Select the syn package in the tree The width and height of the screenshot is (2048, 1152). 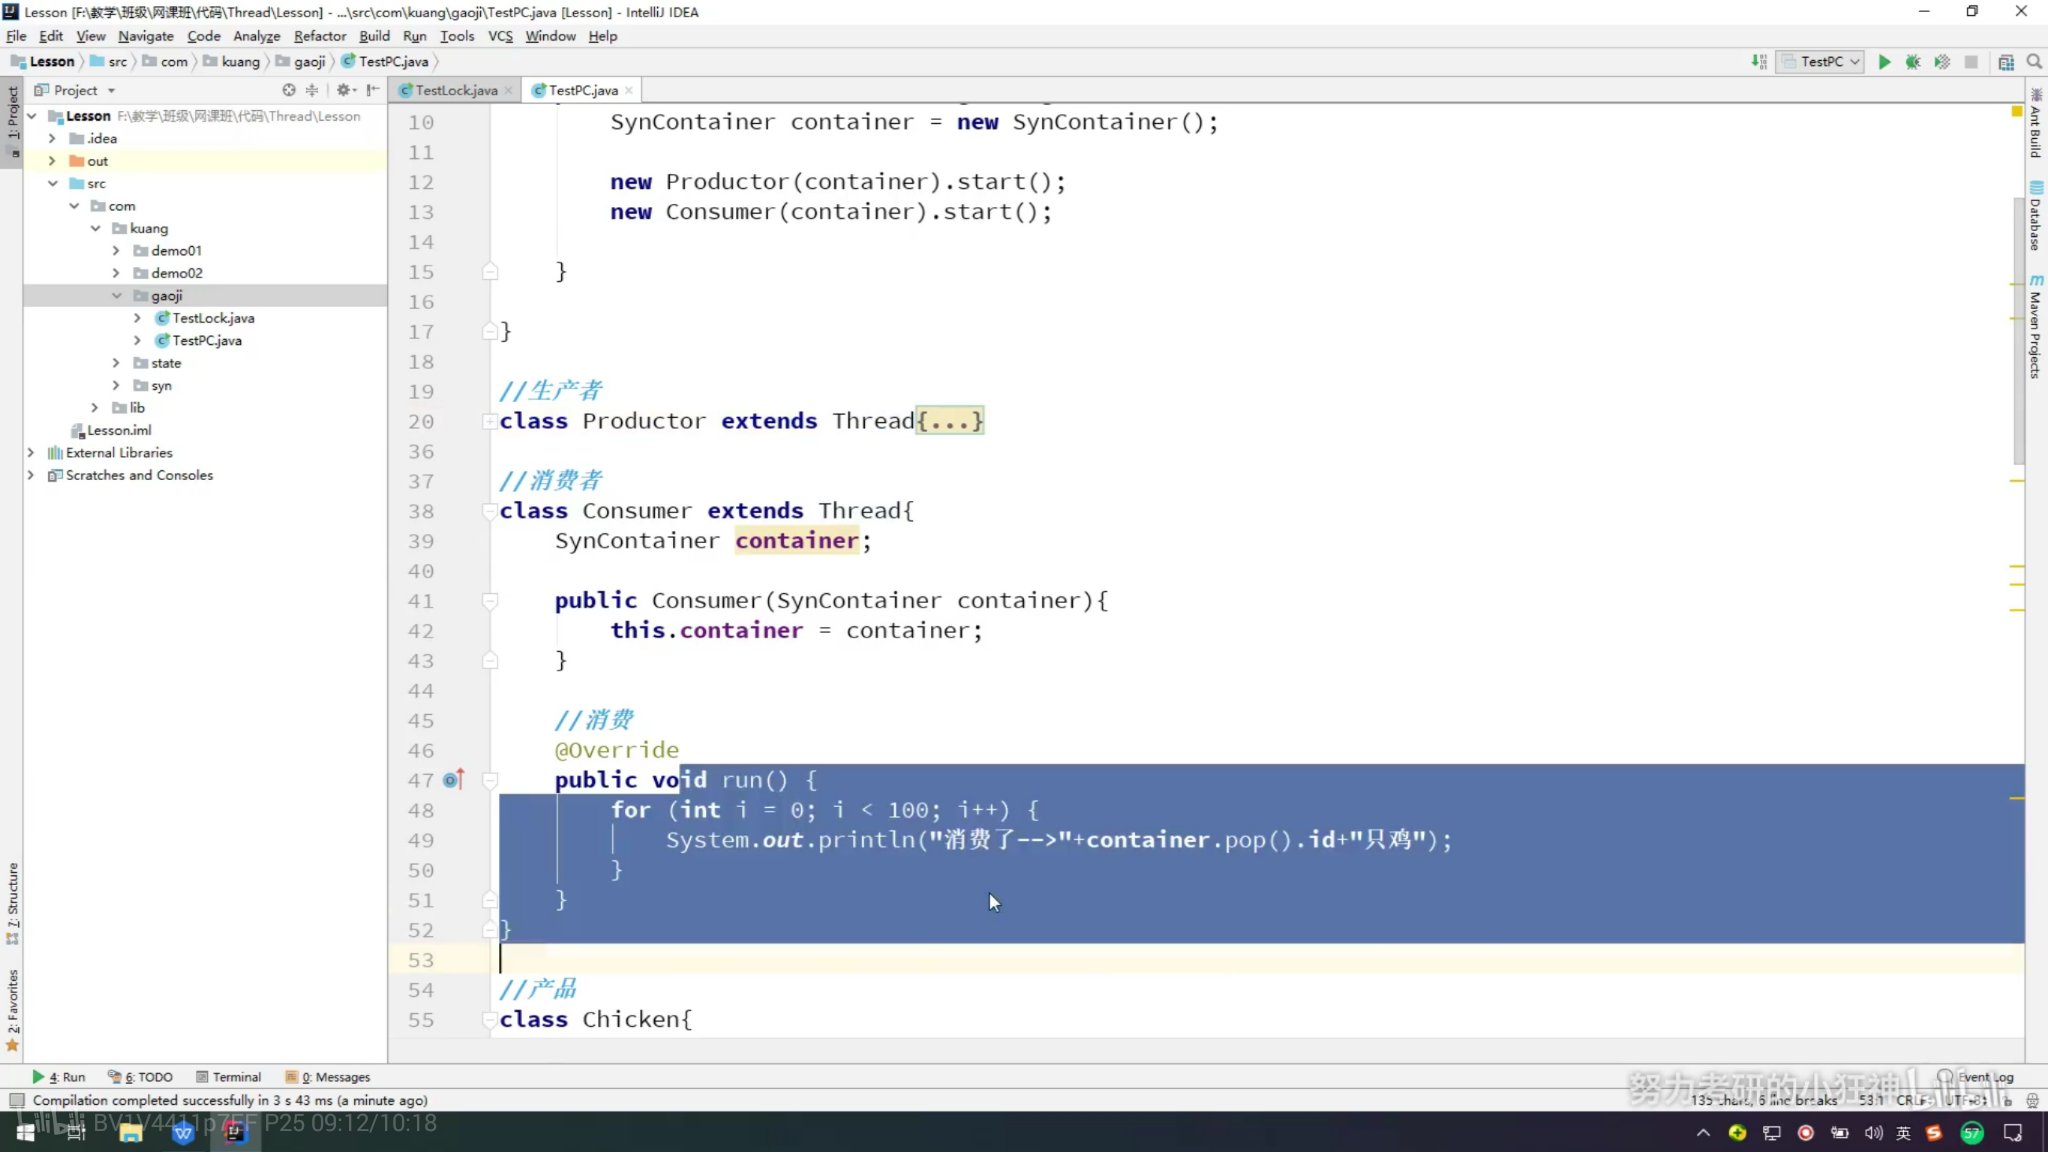[x=161, y=386]
